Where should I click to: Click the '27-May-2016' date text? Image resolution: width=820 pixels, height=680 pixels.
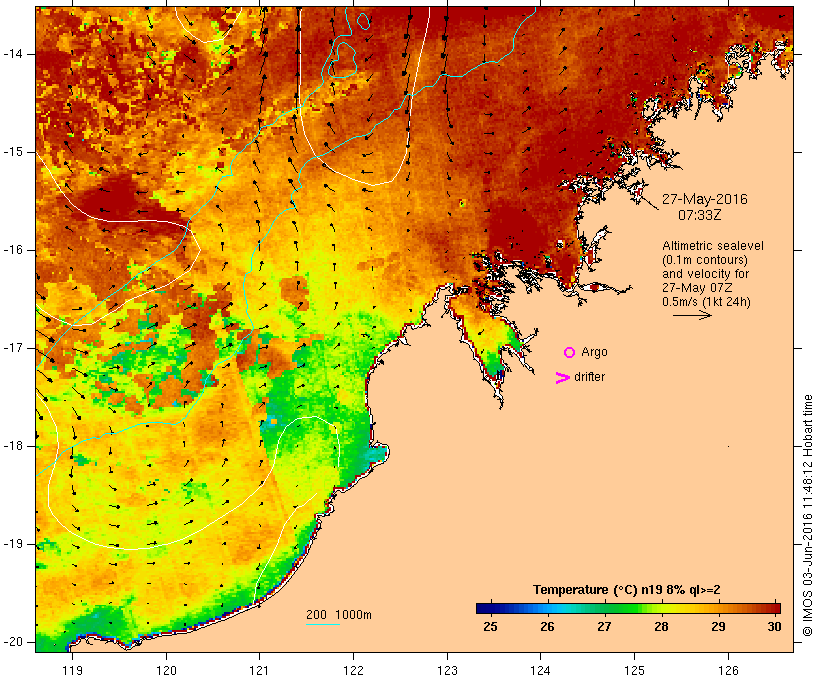tap(704, 199)
